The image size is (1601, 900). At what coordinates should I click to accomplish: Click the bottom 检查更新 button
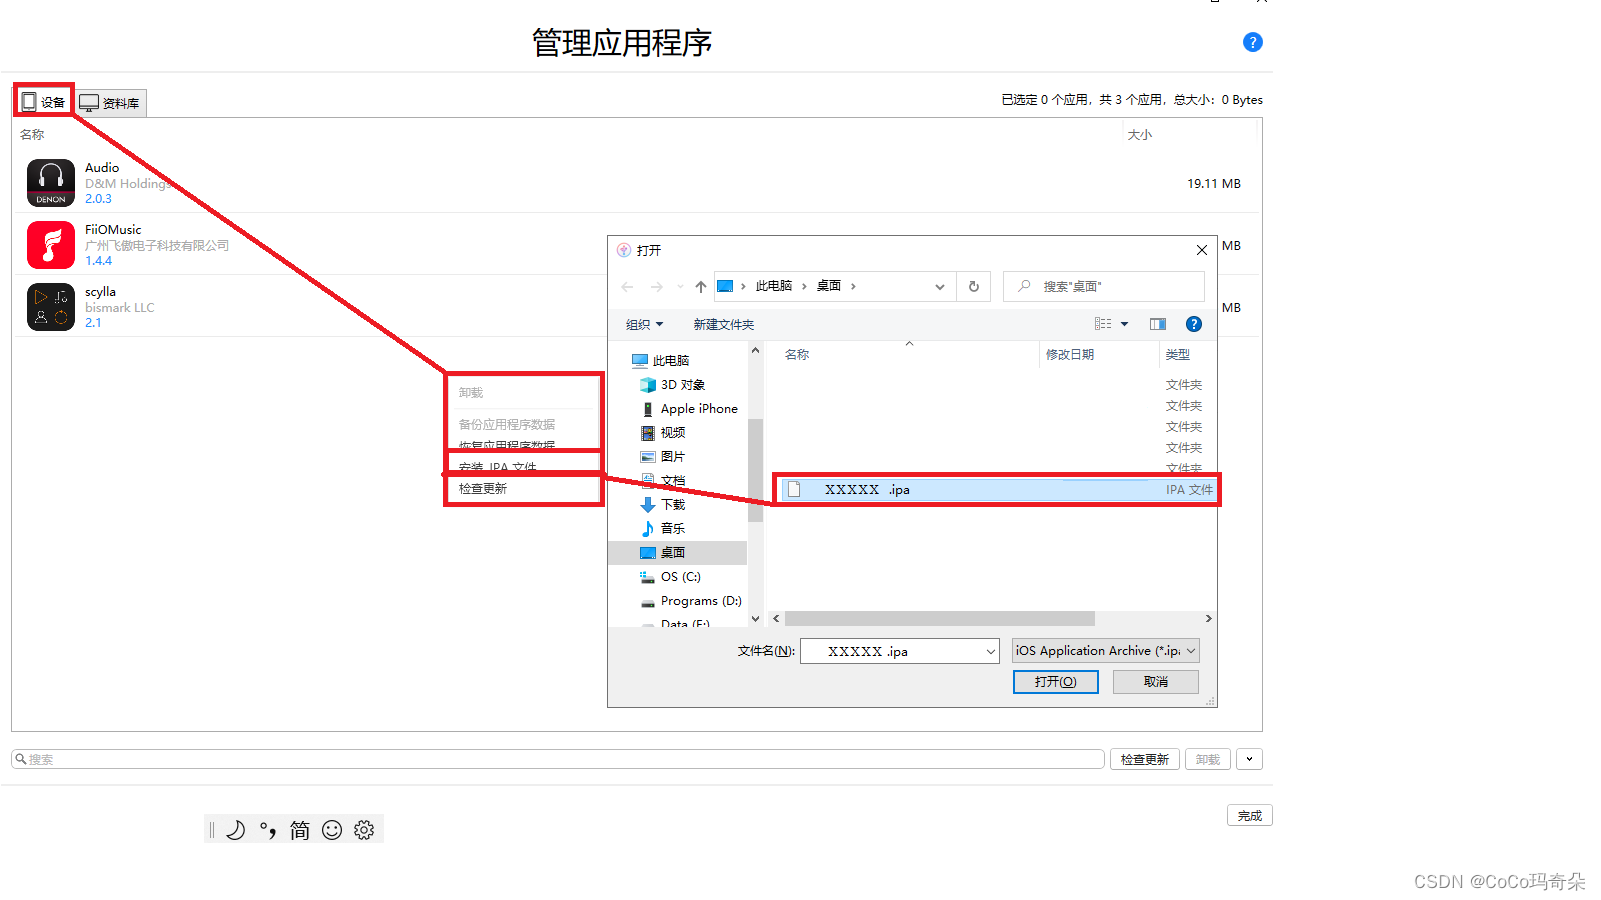[1145, 760]
